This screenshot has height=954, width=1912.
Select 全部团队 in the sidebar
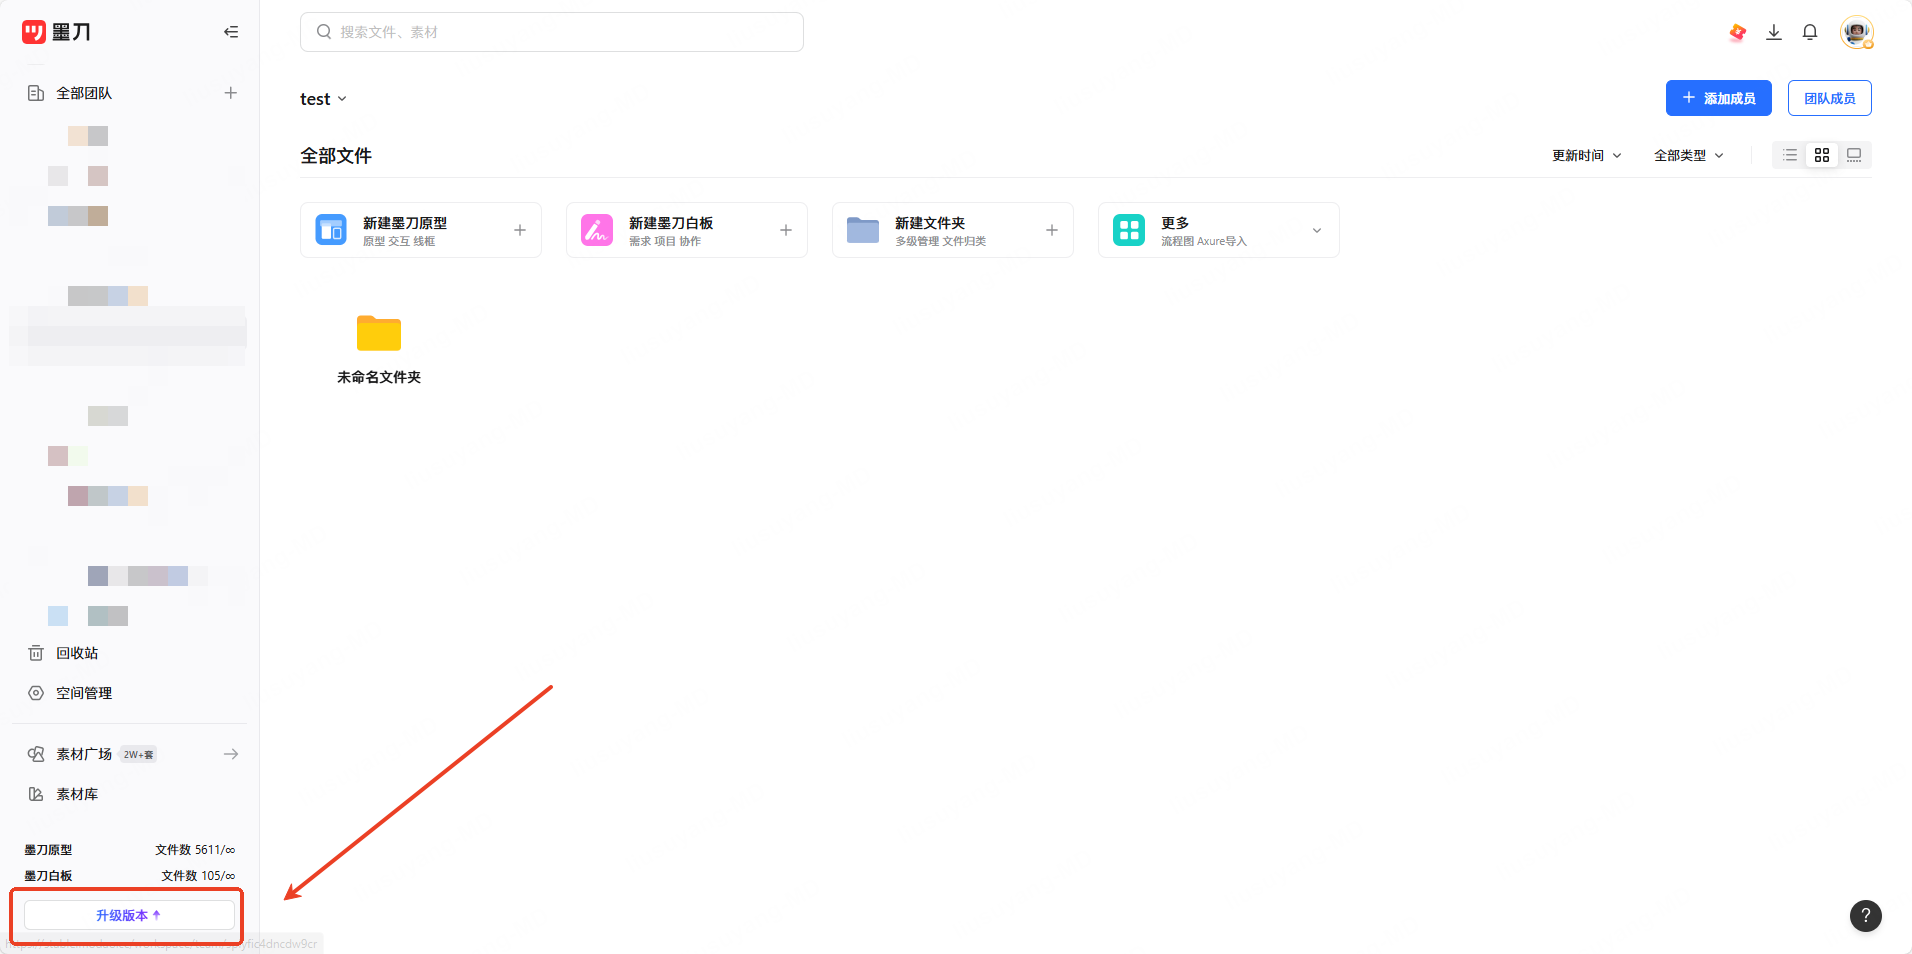pos(84,93)
